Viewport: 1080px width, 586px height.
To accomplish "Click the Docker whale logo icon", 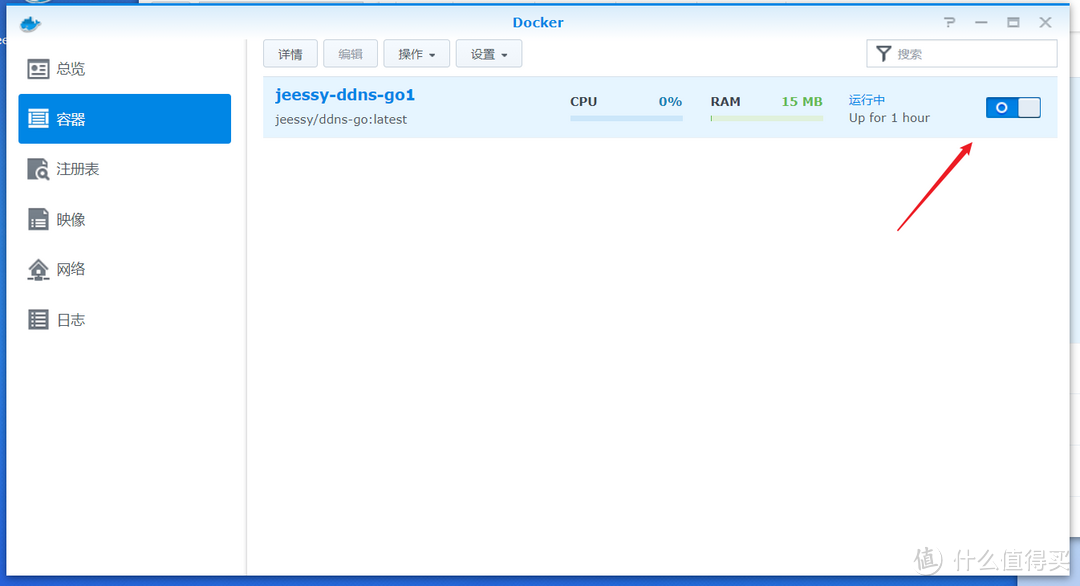I will tap(30, 25).
